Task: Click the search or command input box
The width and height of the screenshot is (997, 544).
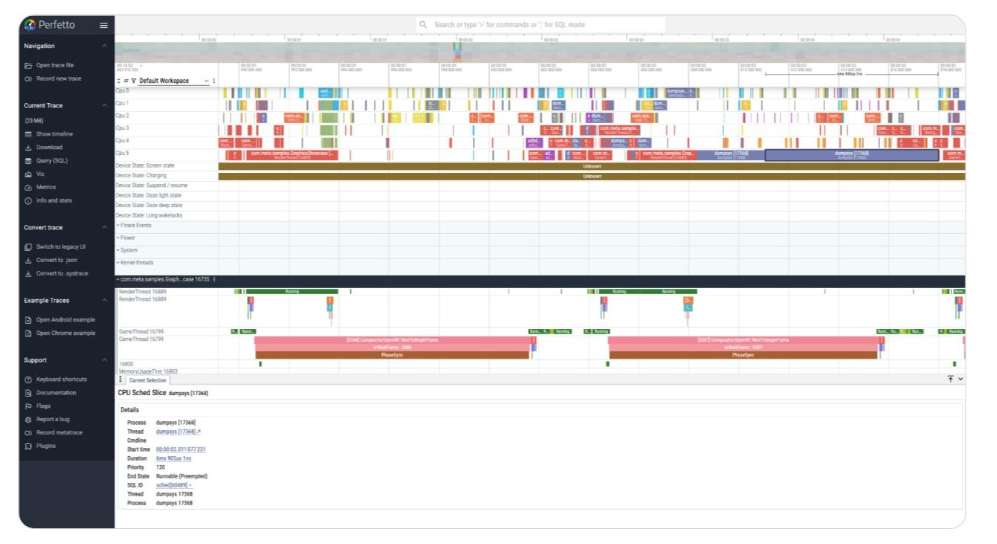Action: click(540, 24)
